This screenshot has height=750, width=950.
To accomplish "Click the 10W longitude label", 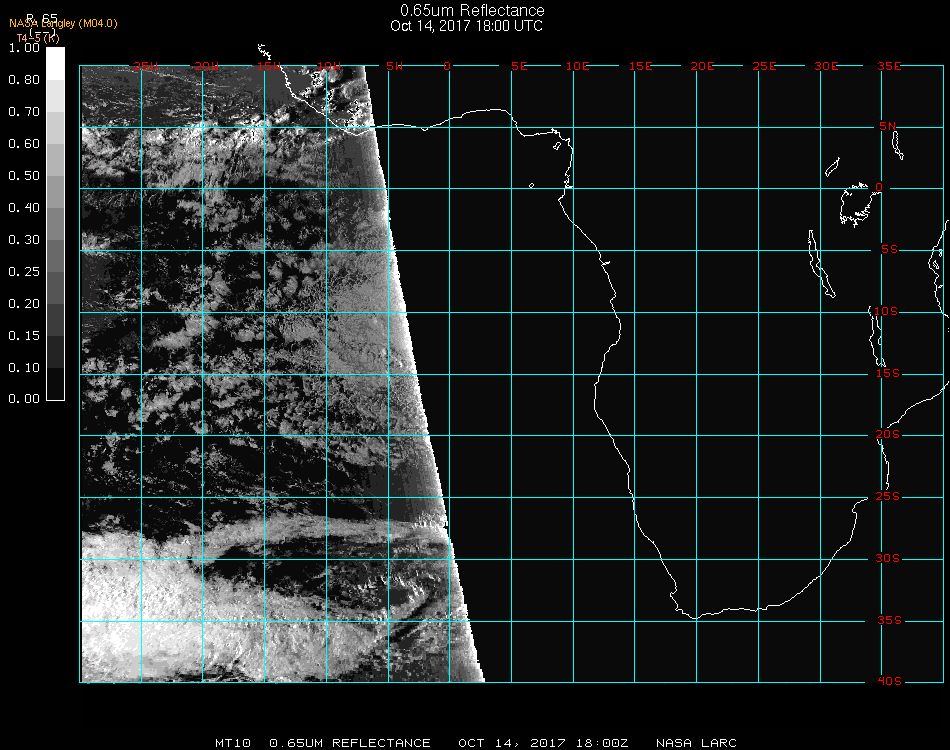I will coord(329,66).
